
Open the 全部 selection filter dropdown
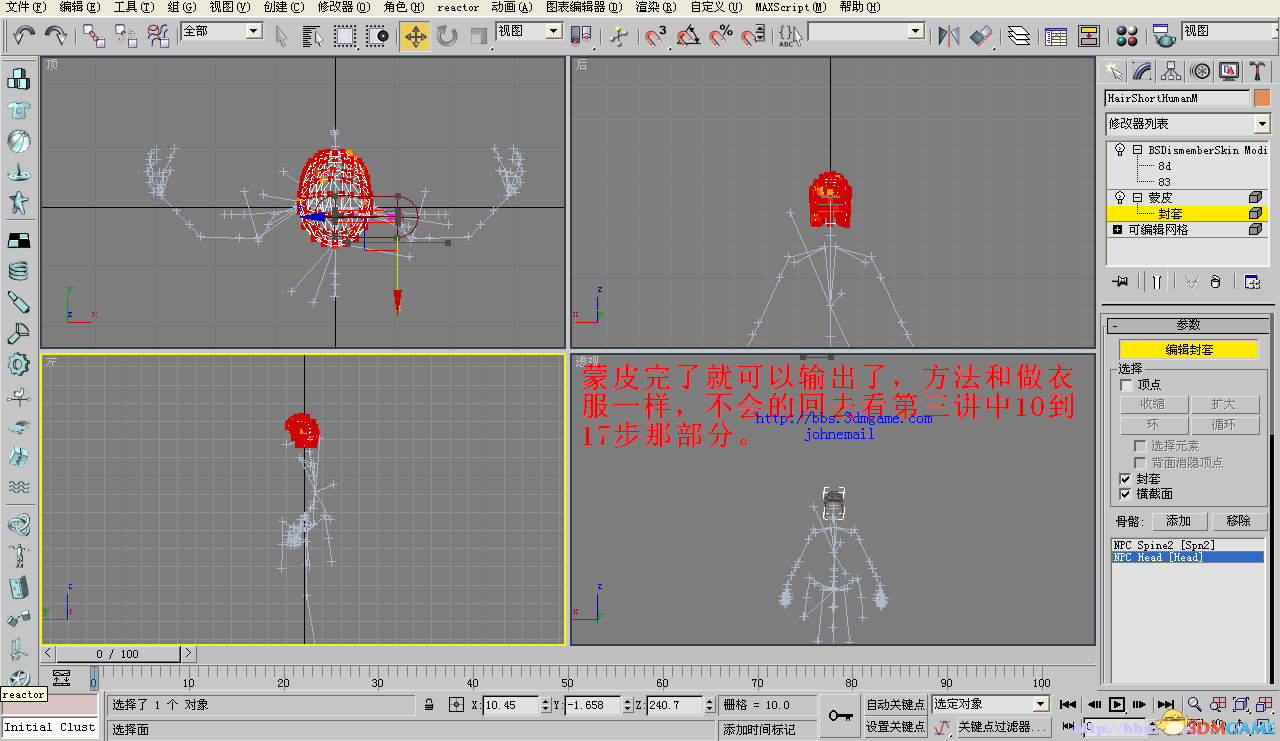(x=221, y=31)
